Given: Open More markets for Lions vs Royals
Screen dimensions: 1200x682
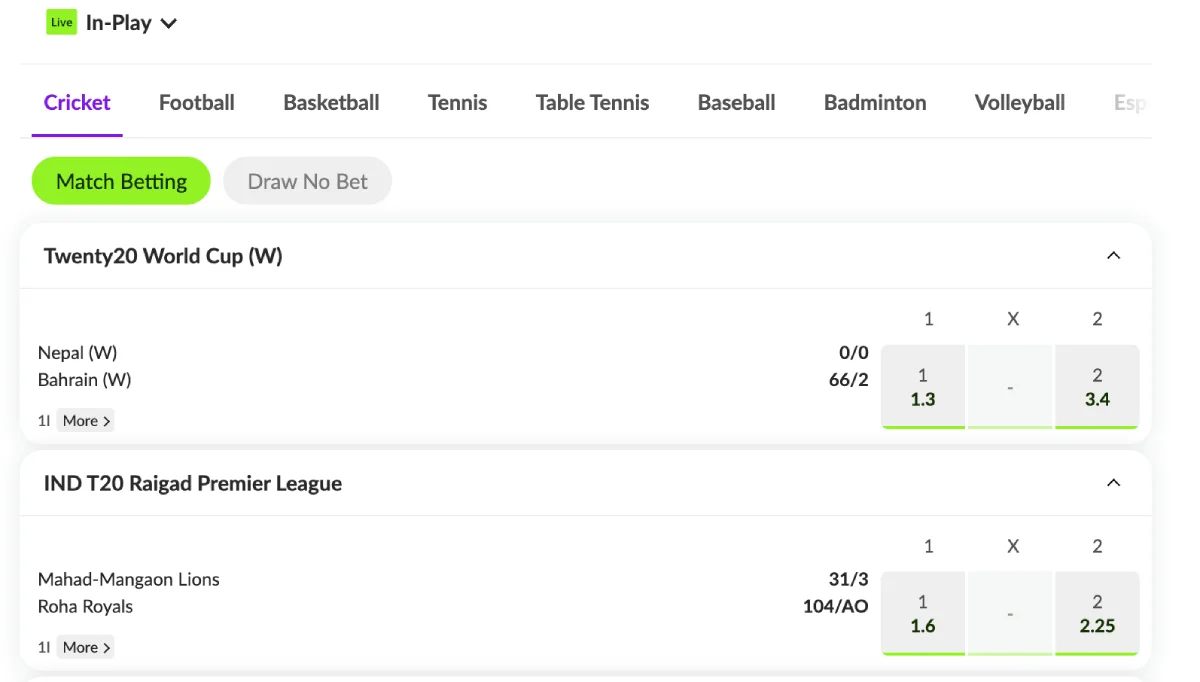Looking at the screenshot, I should coord(86,647).
